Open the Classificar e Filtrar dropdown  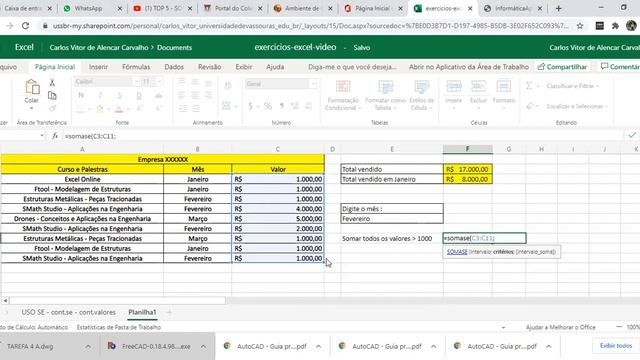click(573, 86)
